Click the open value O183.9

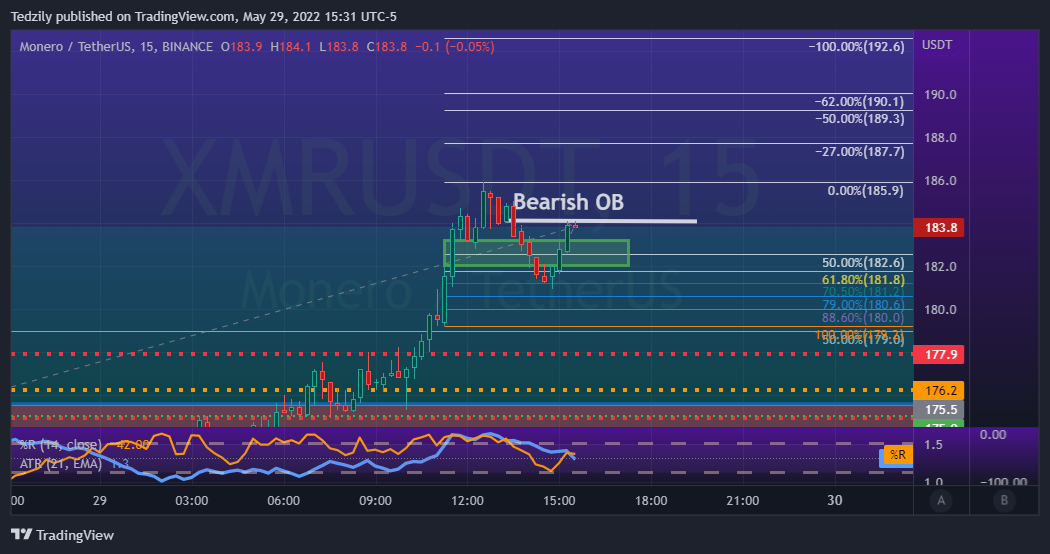[242, 47]
